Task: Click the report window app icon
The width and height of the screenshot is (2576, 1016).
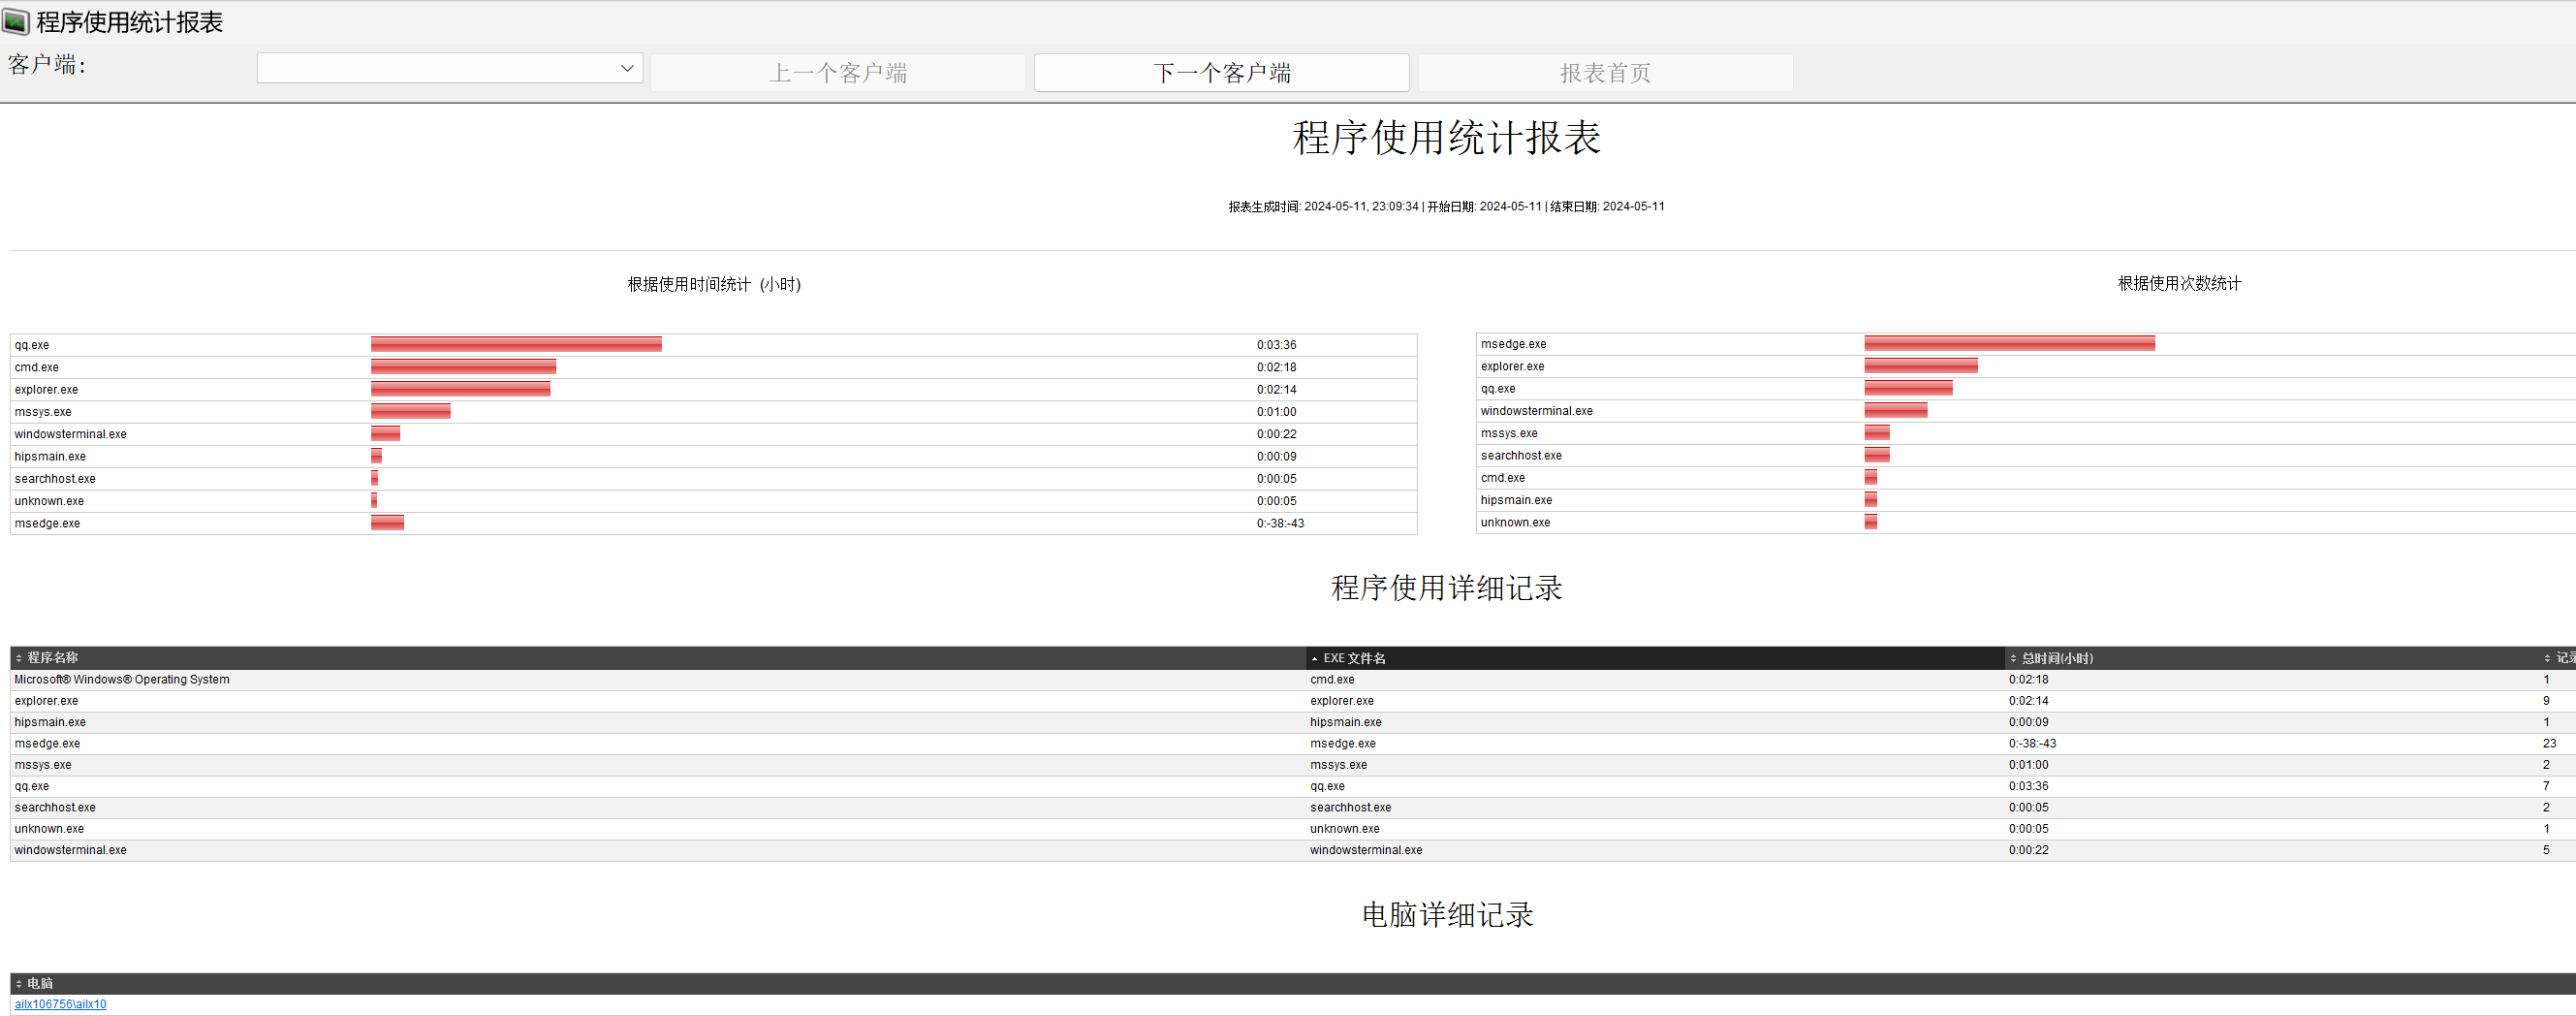Action: coord(16,21)
